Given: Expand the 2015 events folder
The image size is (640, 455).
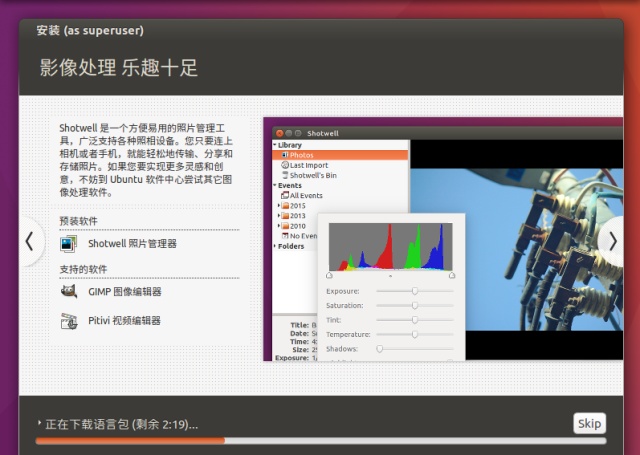Looking at the screenshot, I should (x=279, y=205).
